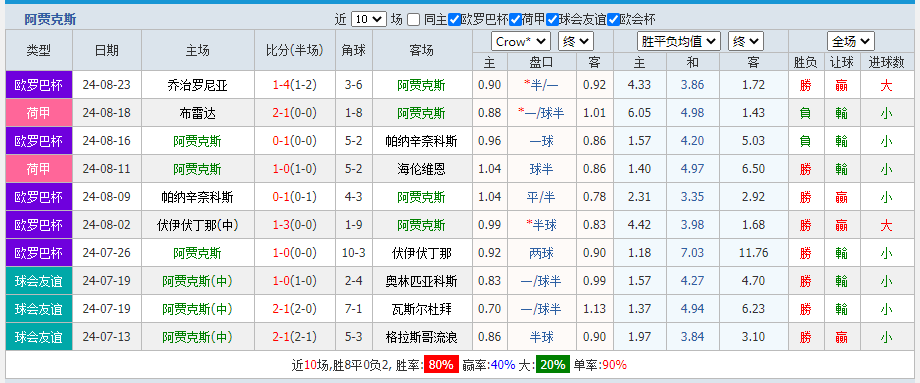Click the away odds value 11.76
Viewport: 920px width, 383px height.
pos(753,253)
